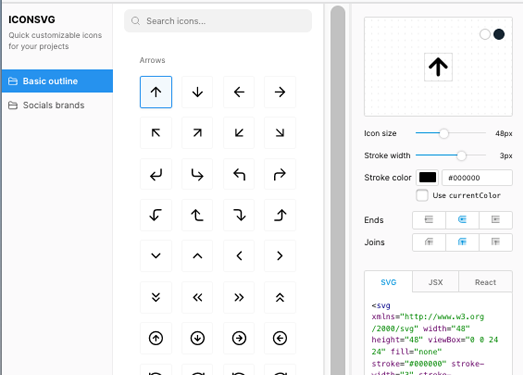Select the corner left-up arrow icon
This screenshot has width=523, height=375.
point(197,215)
